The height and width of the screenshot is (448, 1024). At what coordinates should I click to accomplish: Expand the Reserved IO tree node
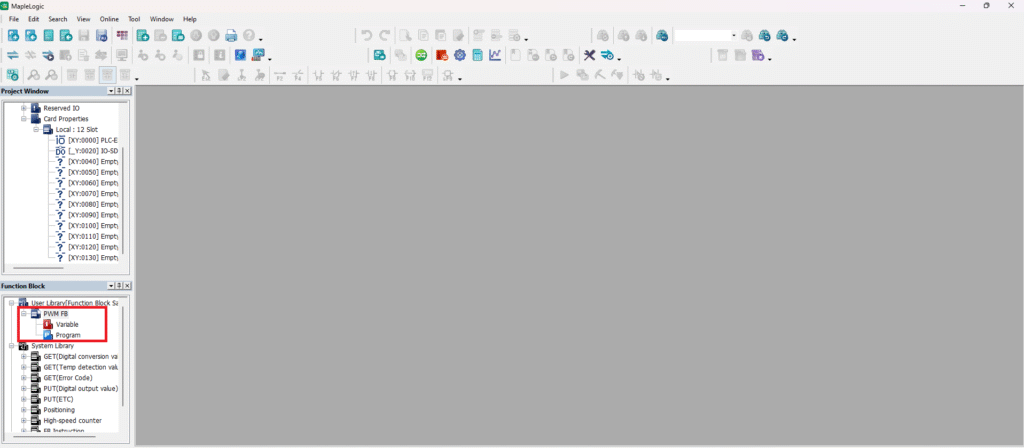(24, 108)
